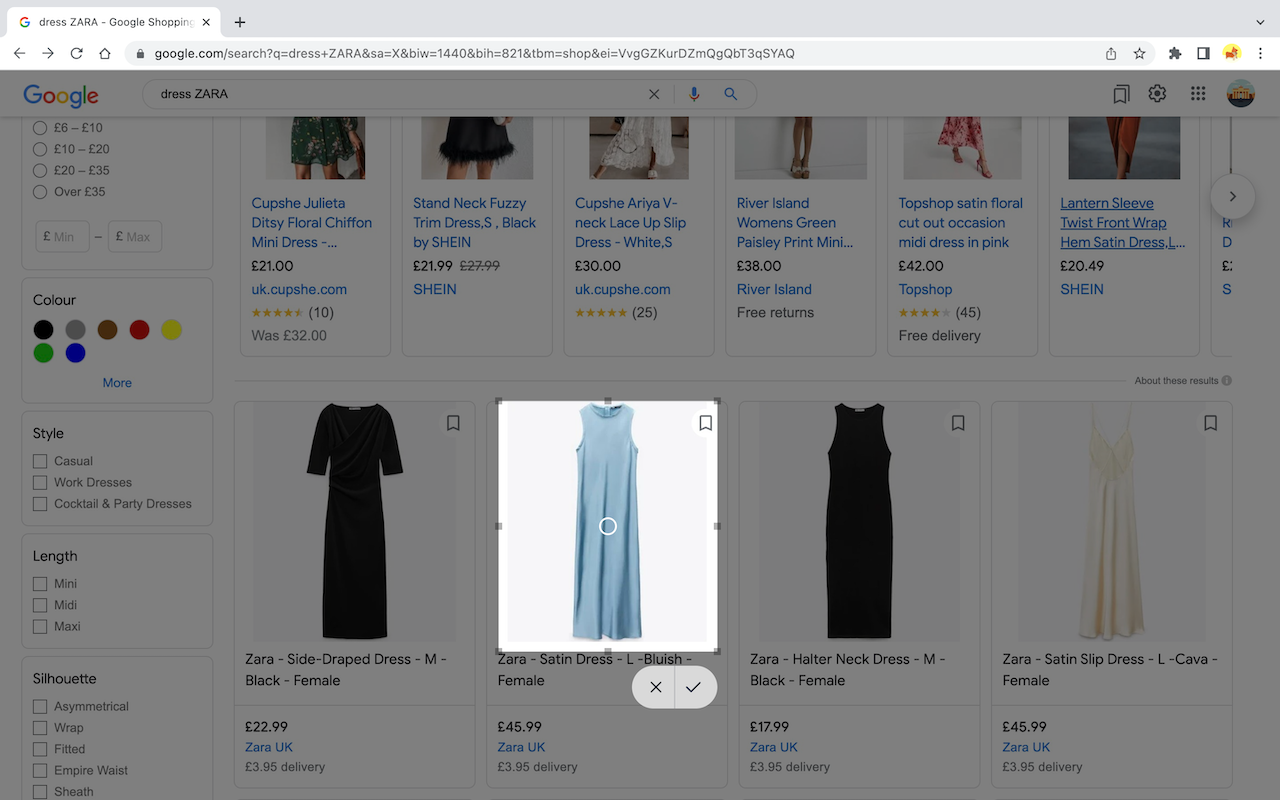Open the Halter Neck Dress product image
1280x800 pixels.
click(x=860, y=521)
